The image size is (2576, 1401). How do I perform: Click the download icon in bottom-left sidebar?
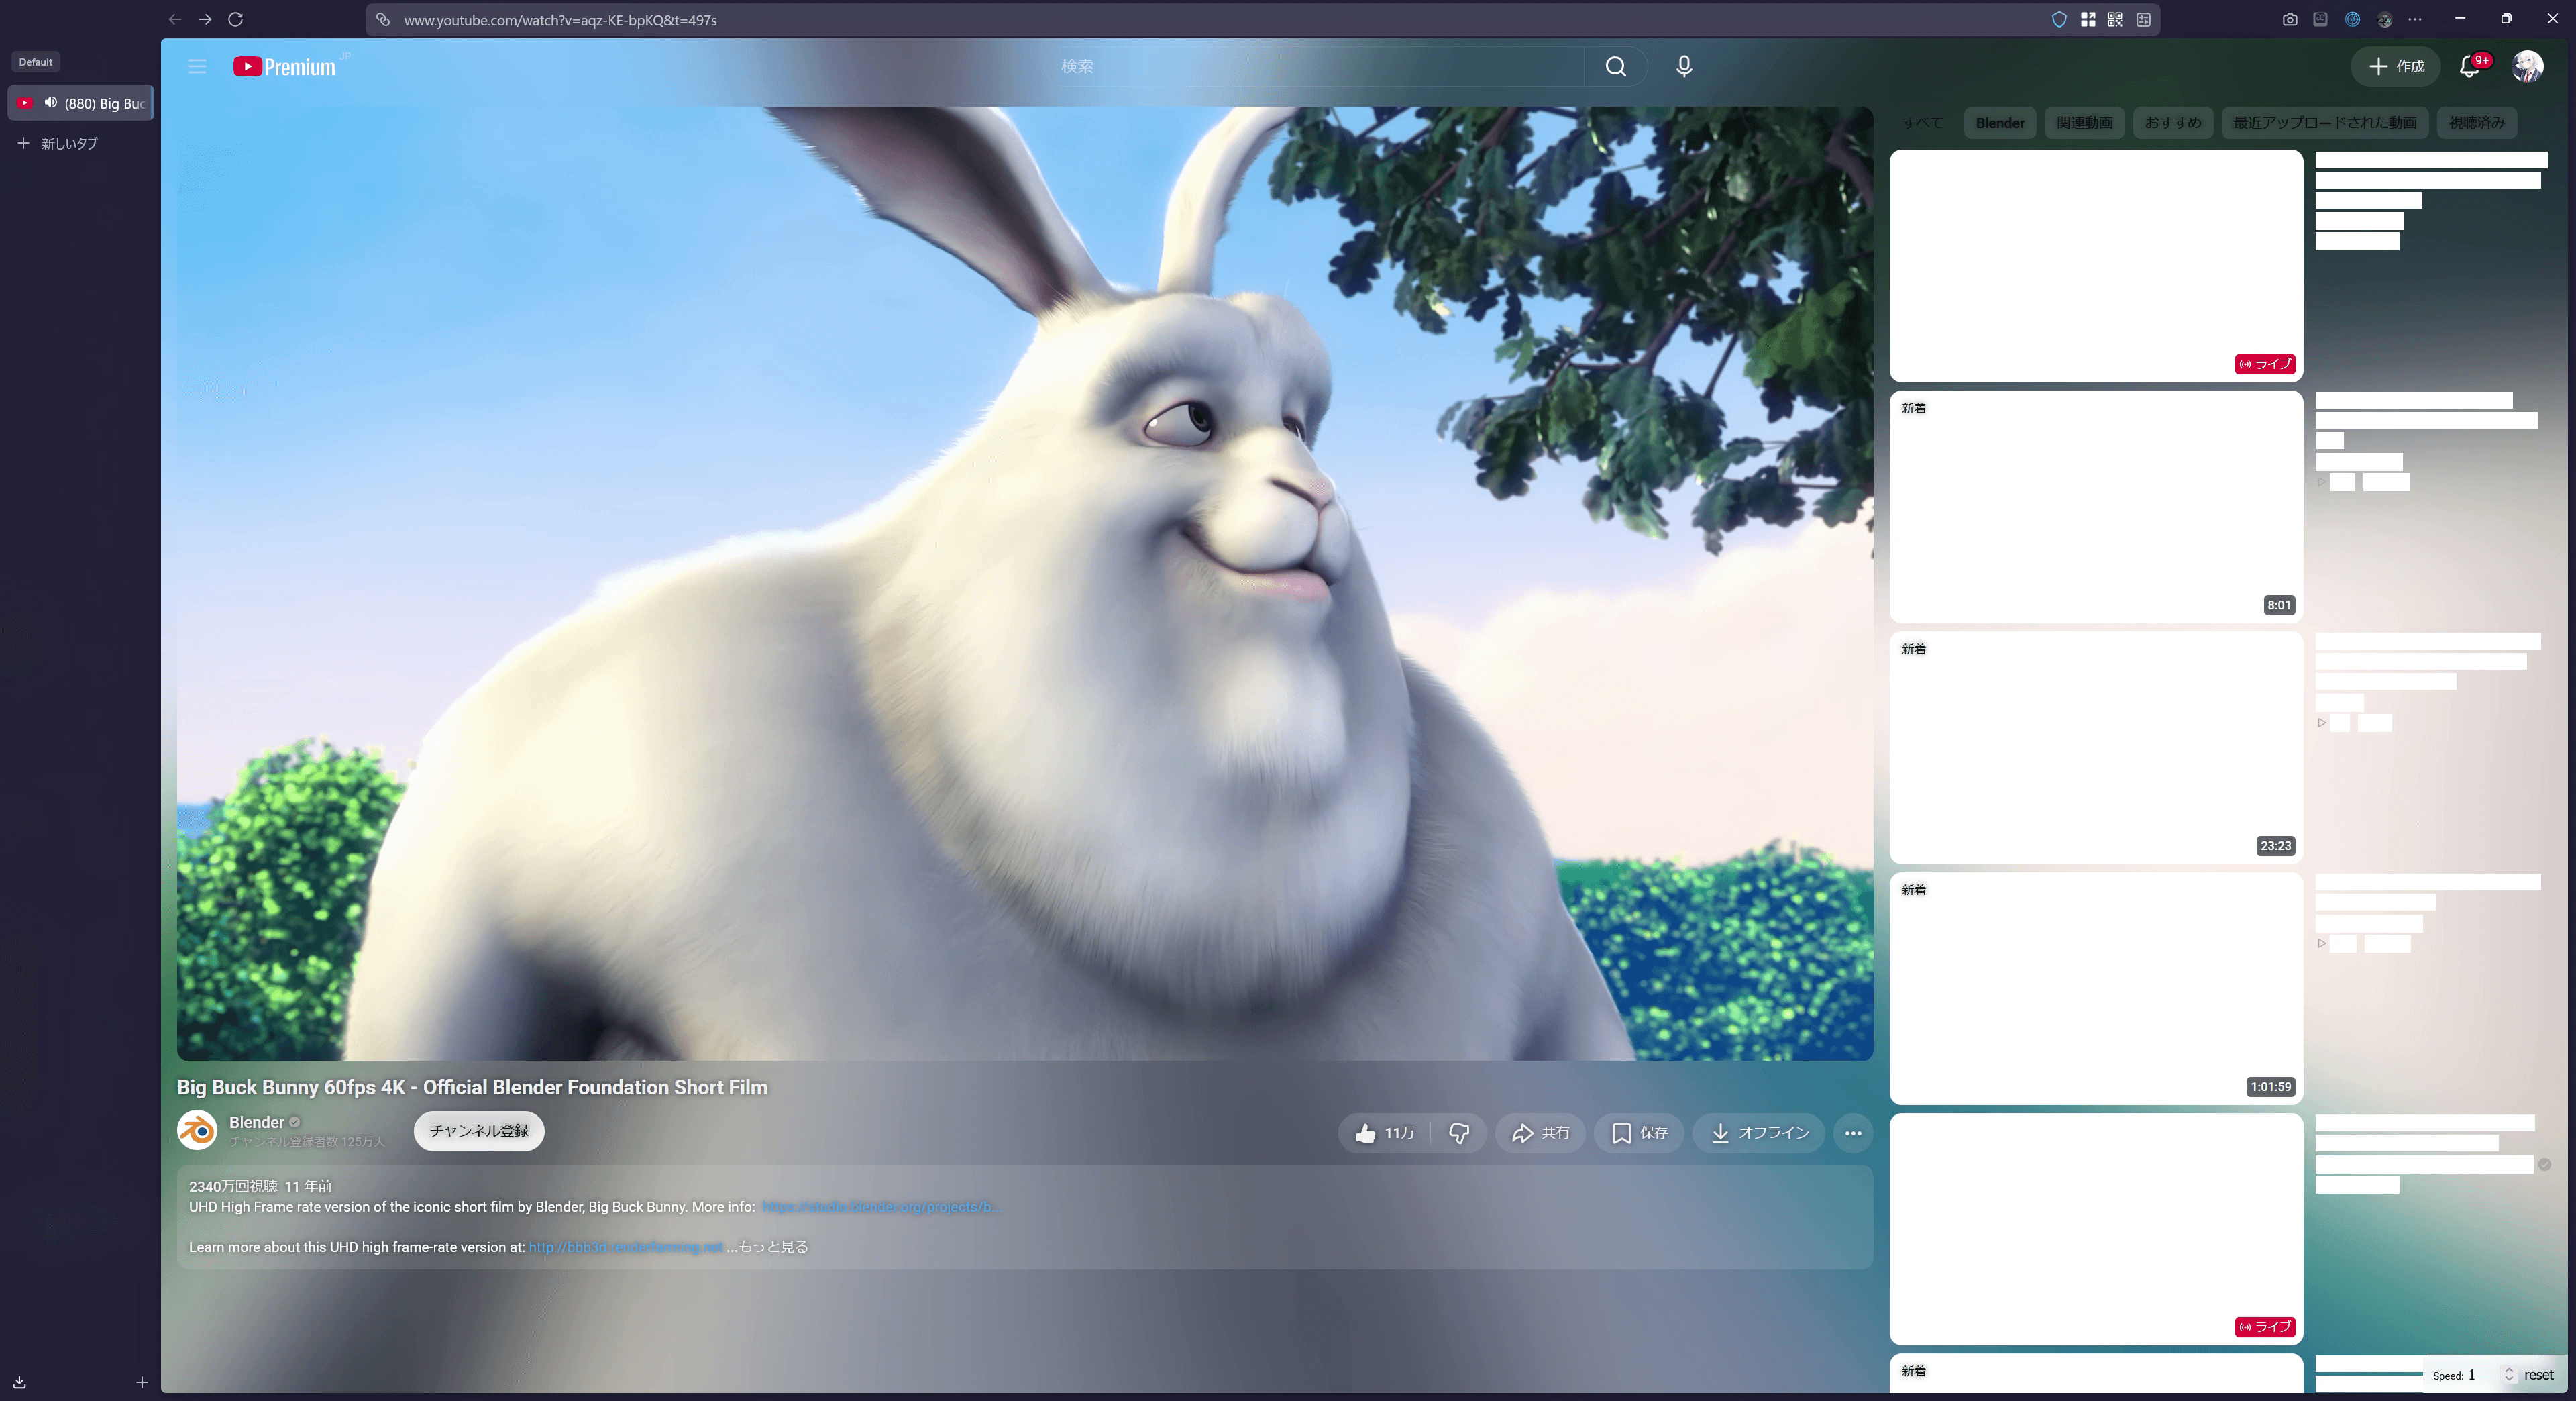coord(19,1382)
